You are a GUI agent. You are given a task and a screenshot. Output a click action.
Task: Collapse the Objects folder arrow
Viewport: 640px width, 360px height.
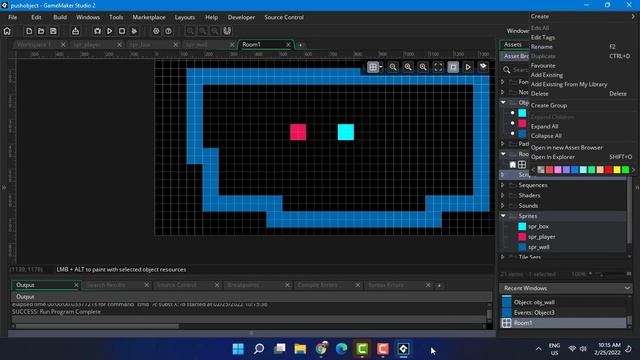[x=503, y=102]
